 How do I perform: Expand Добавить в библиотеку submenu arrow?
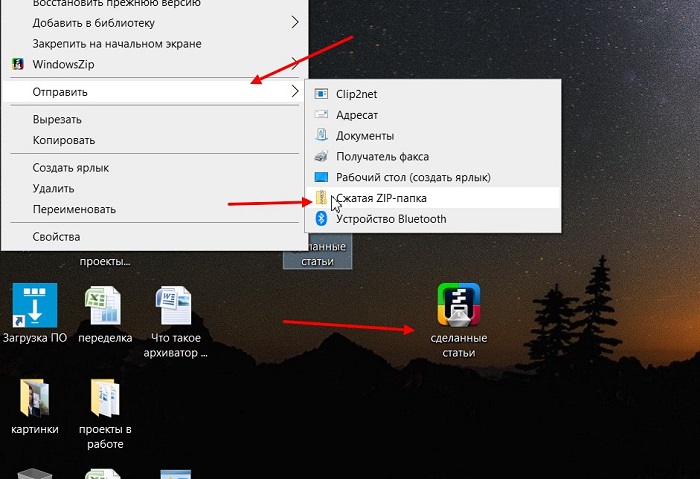click(295, 22)
